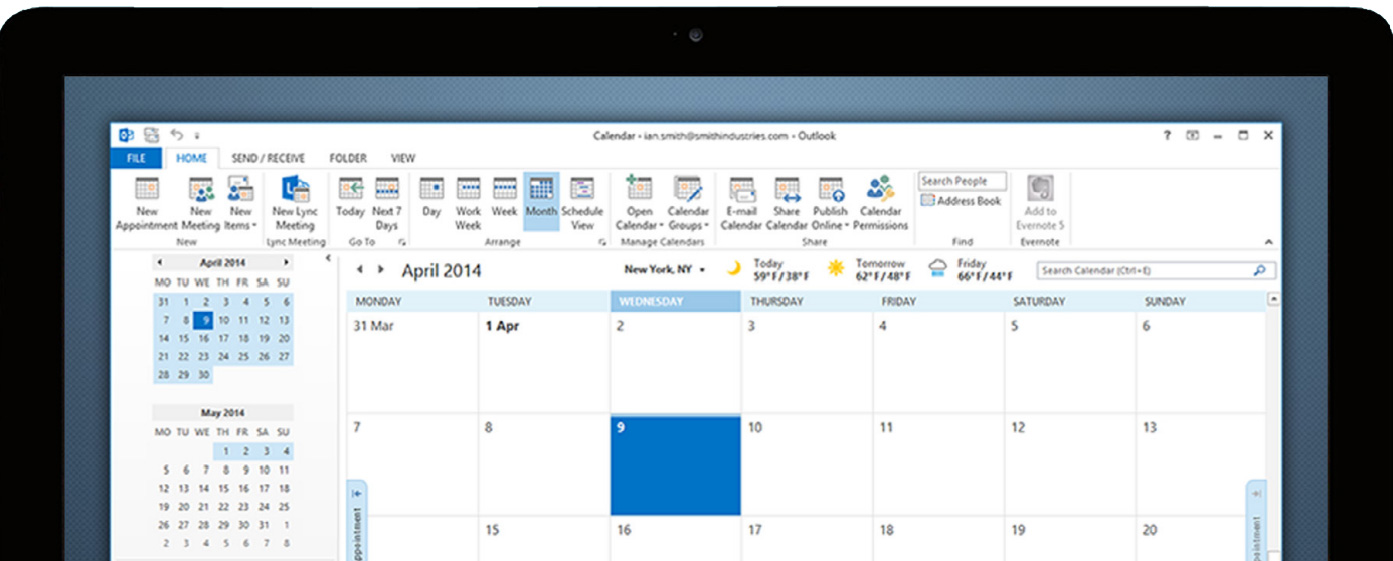
Task: Click the search magnifier icon
Action: tap(1259, 270)
